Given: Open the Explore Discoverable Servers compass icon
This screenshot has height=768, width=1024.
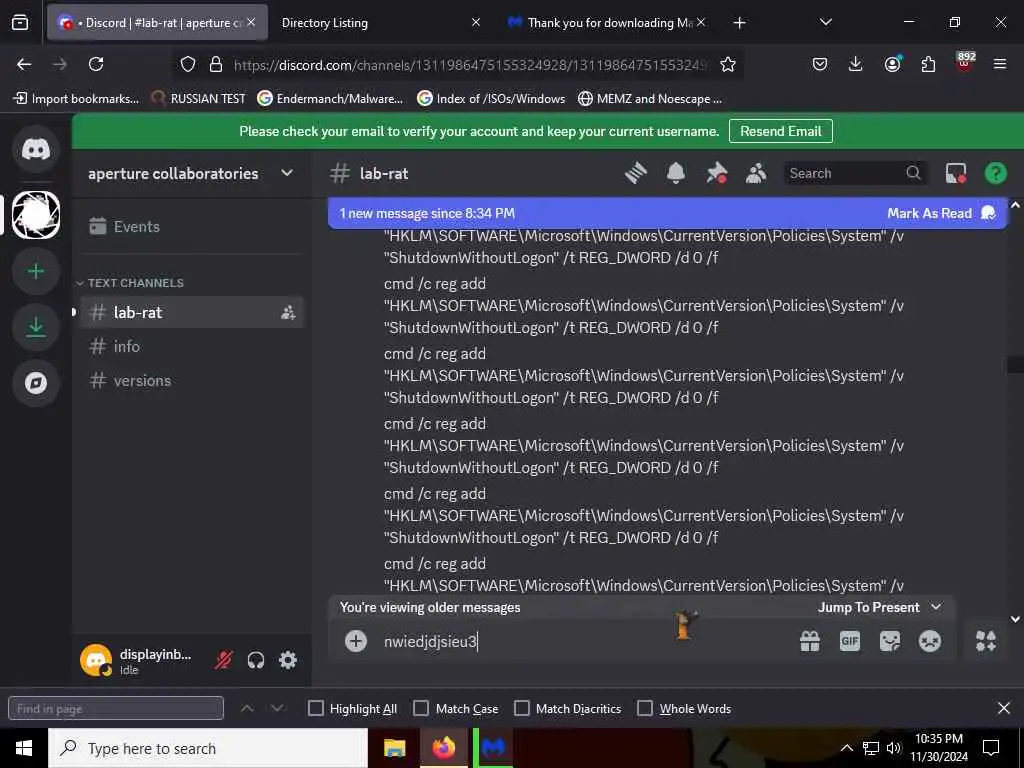Looking at the screenshot, I should [36, 383].
